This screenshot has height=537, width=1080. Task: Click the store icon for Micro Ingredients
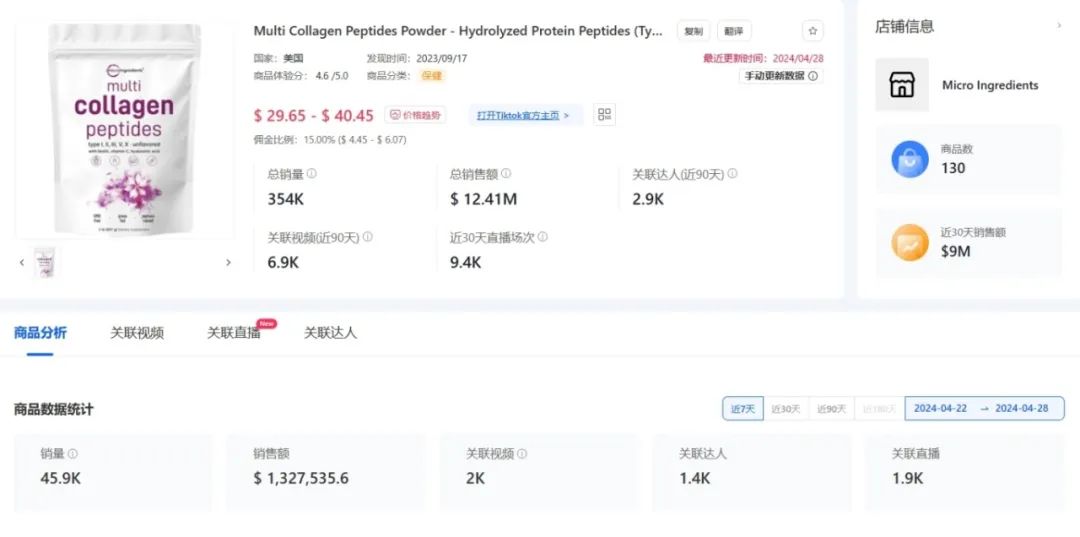[902, 85]
